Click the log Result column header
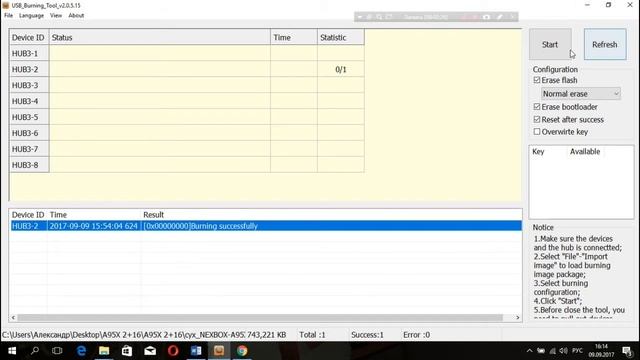Screen dimensions: 640x360 coord(153,215)
